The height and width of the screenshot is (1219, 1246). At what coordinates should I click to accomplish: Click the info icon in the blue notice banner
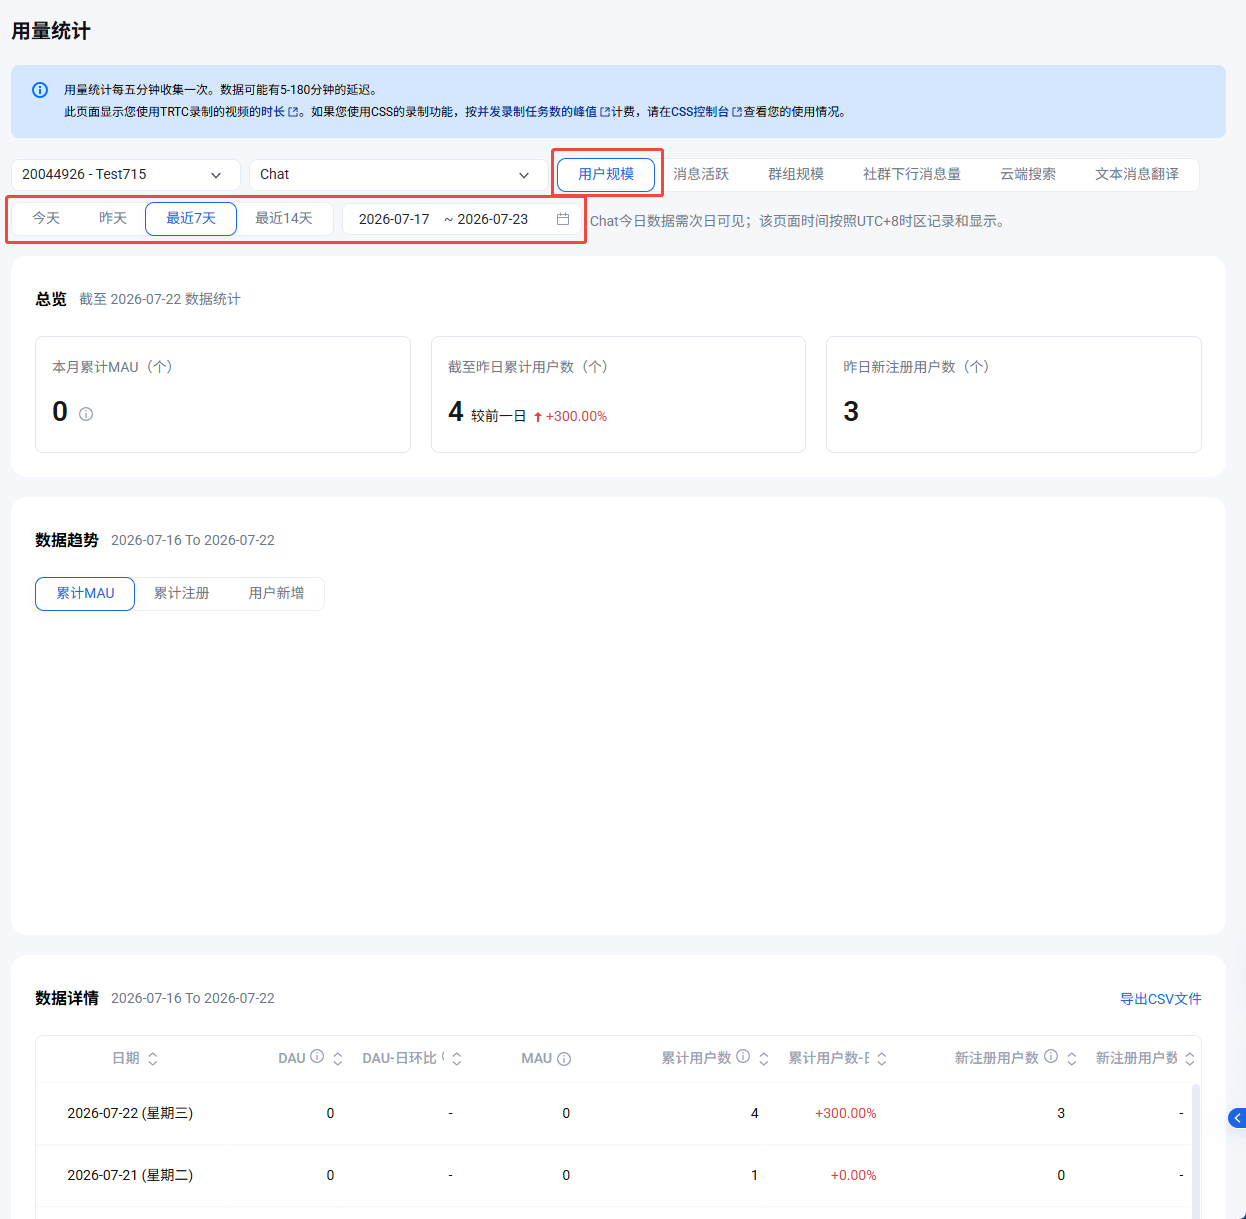coord(40,90)
